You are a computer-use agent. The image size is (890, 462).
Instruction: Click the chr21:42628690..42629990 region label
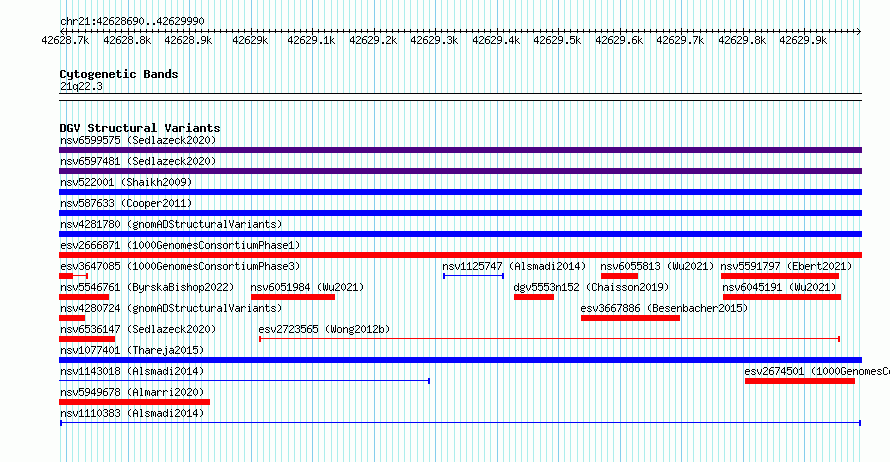pyautogui.click(x=132, y=21)
